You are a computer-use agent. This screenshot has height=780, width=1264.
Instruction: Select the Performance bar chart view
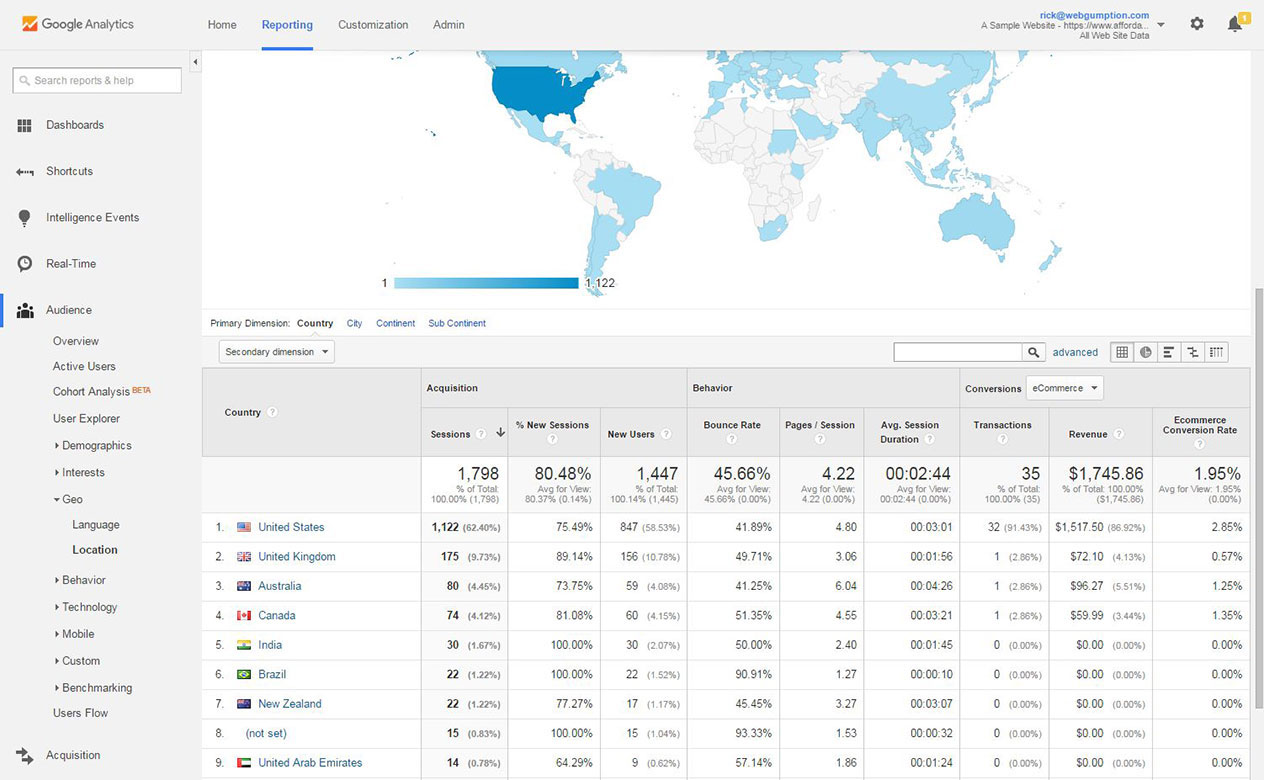1169,352
